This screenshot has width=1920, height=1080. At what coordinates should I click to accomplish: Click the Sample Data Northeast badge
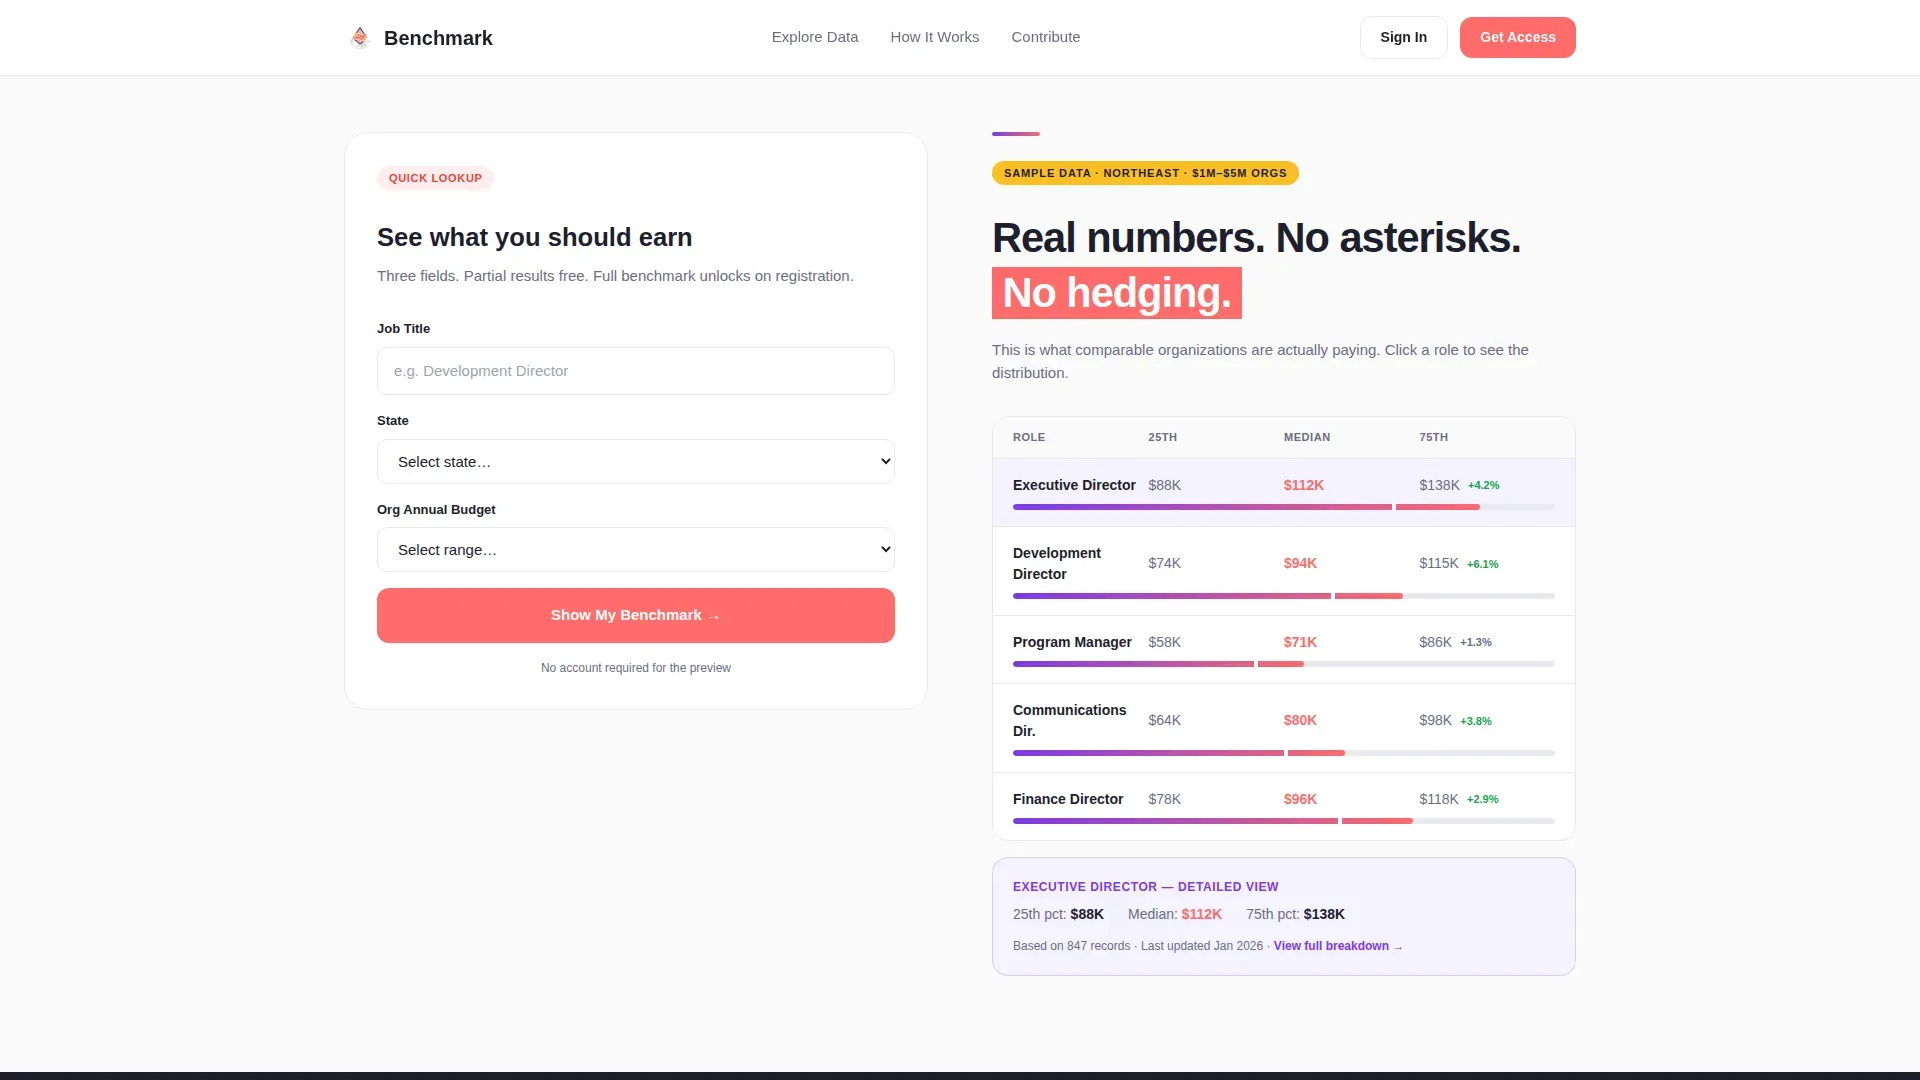[x=1145, y=173]
